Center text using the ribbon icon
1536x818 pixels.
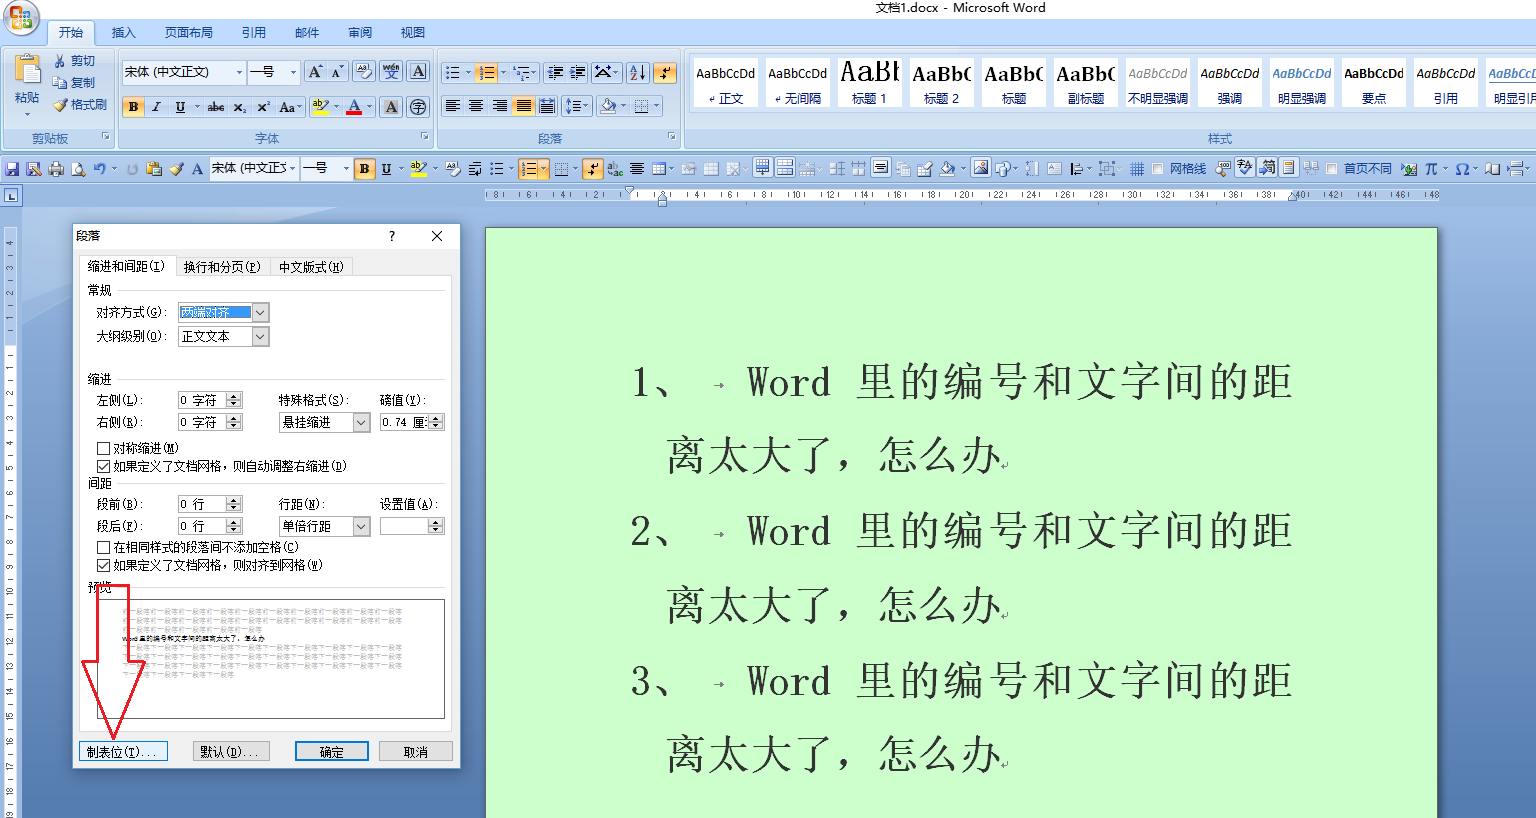point(476,106)
